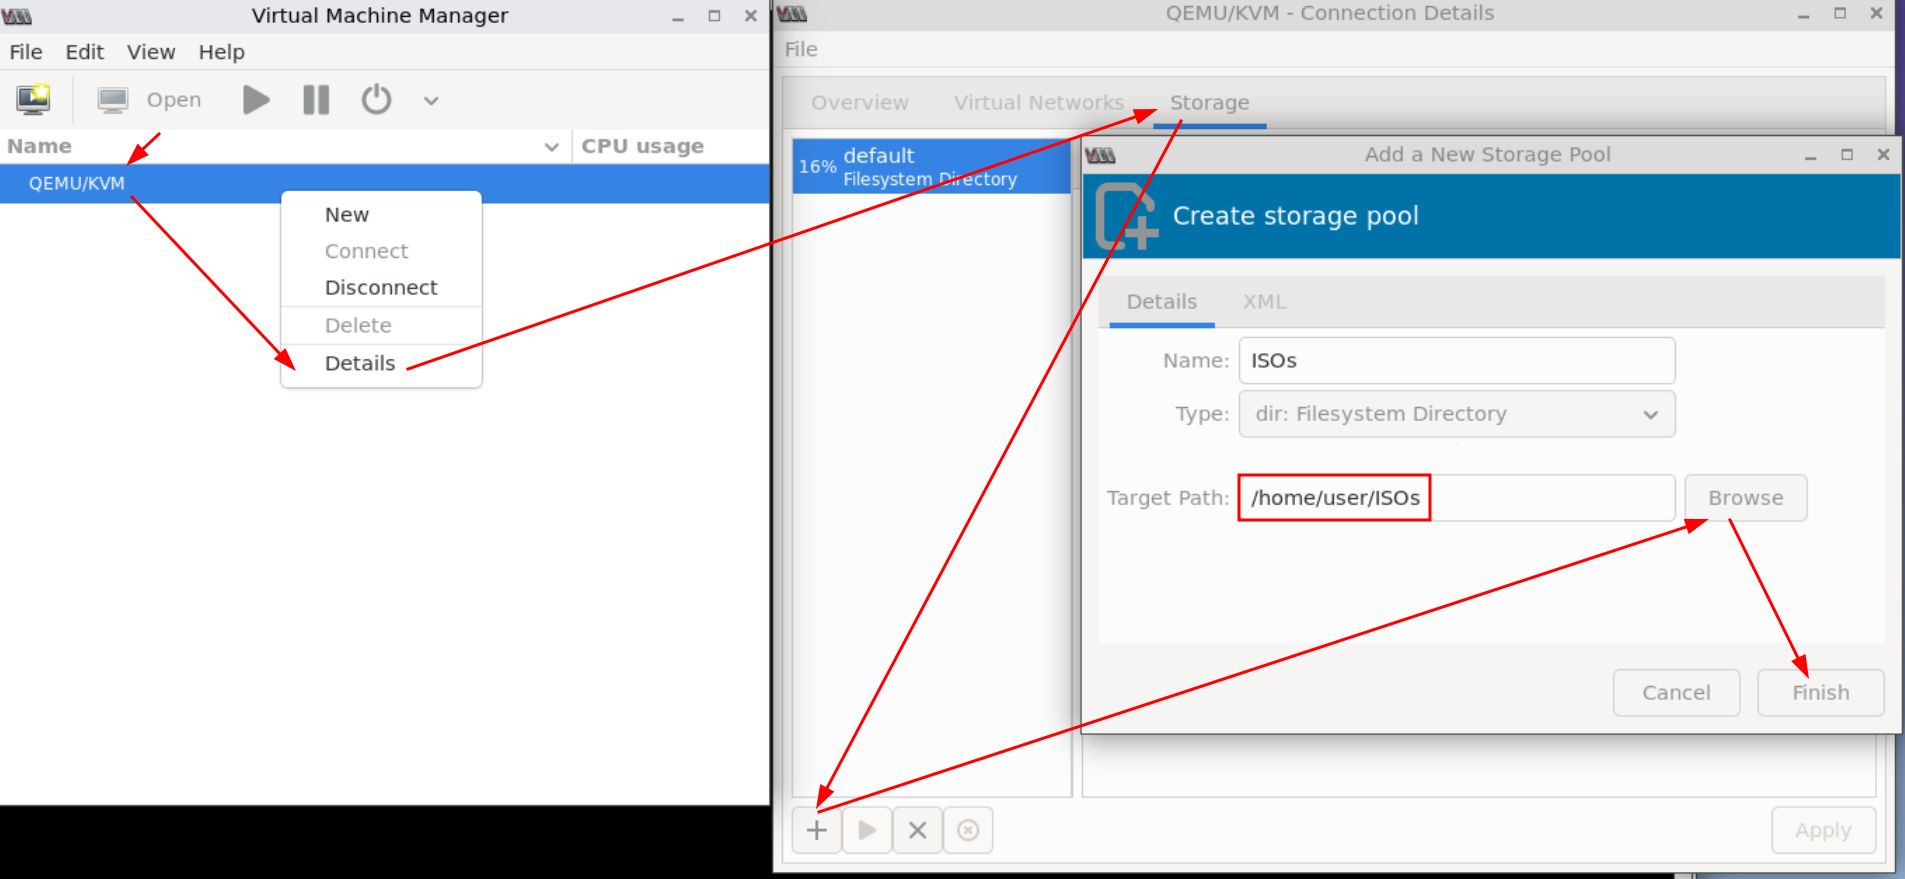
Task: Click the stop pool X icon
Action: click(x=917, y=830)
